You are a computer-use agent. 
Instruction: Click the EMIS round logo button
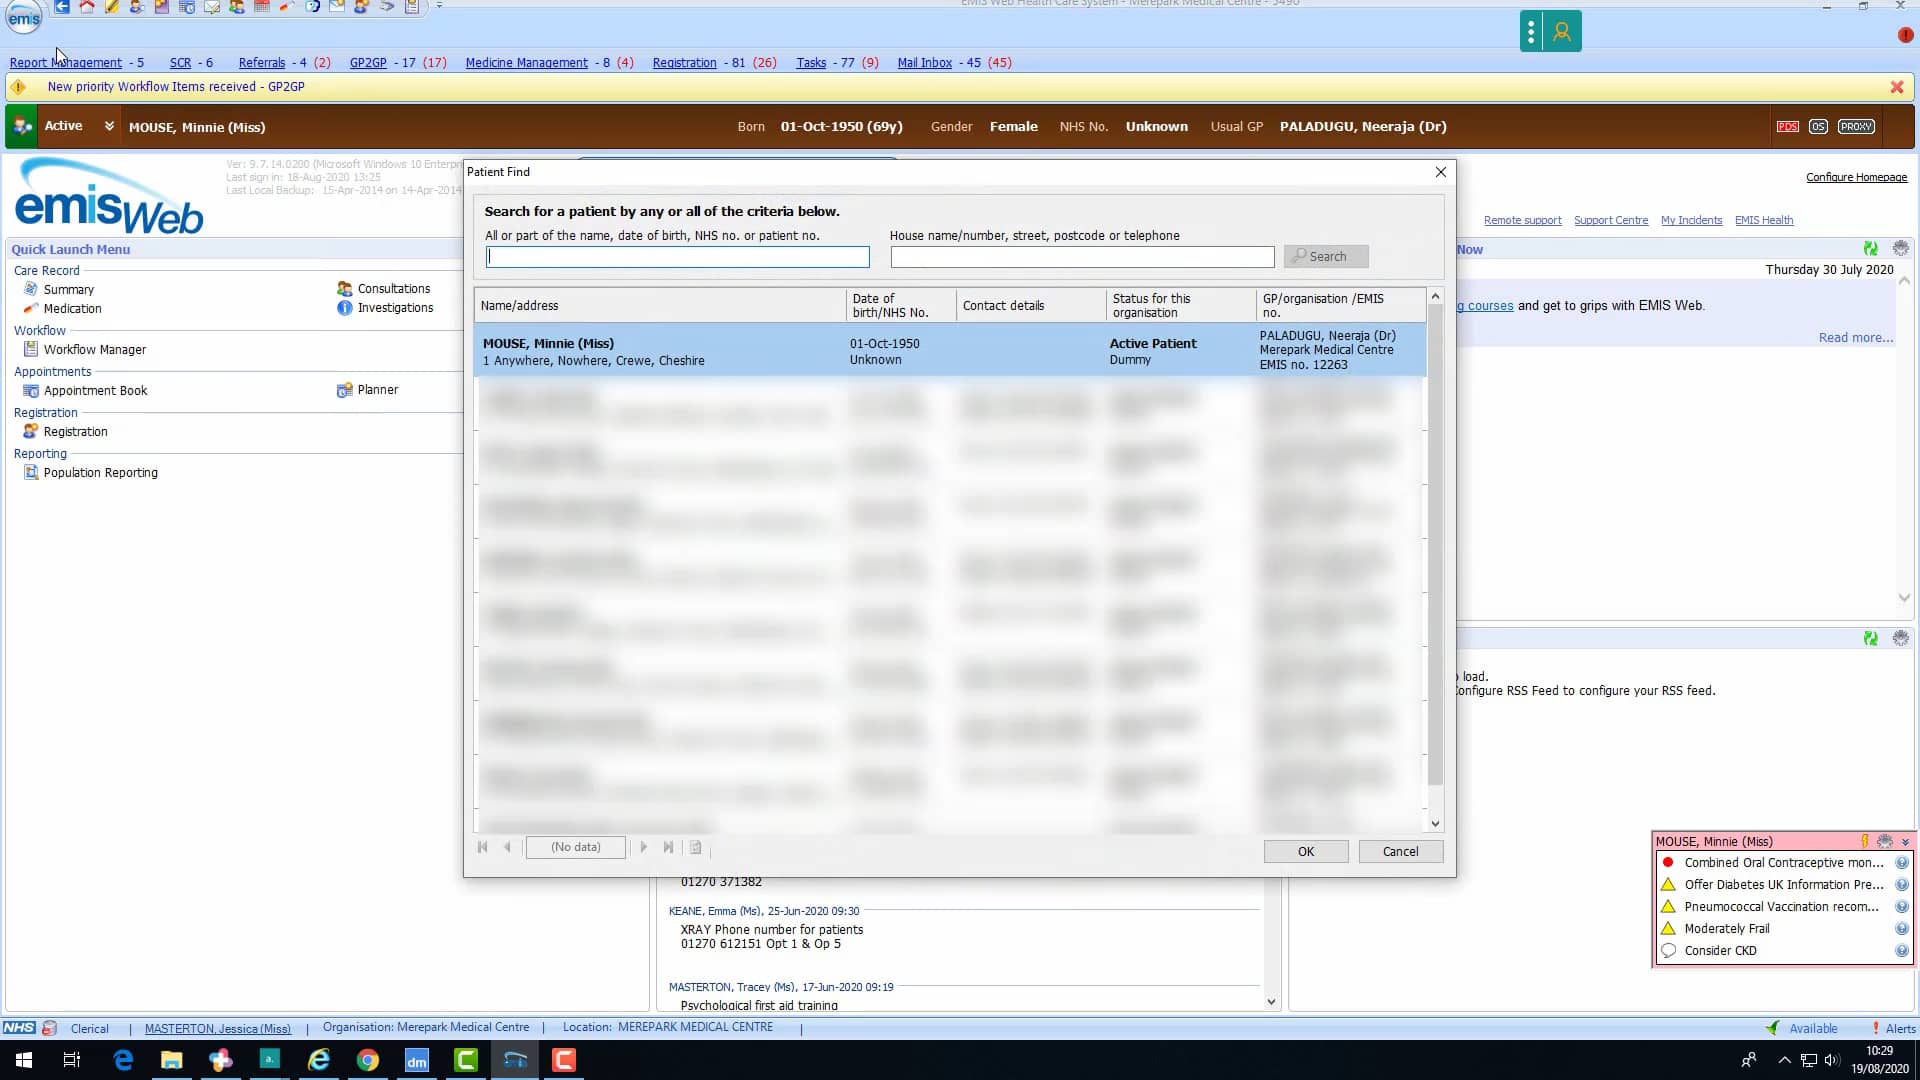click(24, 17)
